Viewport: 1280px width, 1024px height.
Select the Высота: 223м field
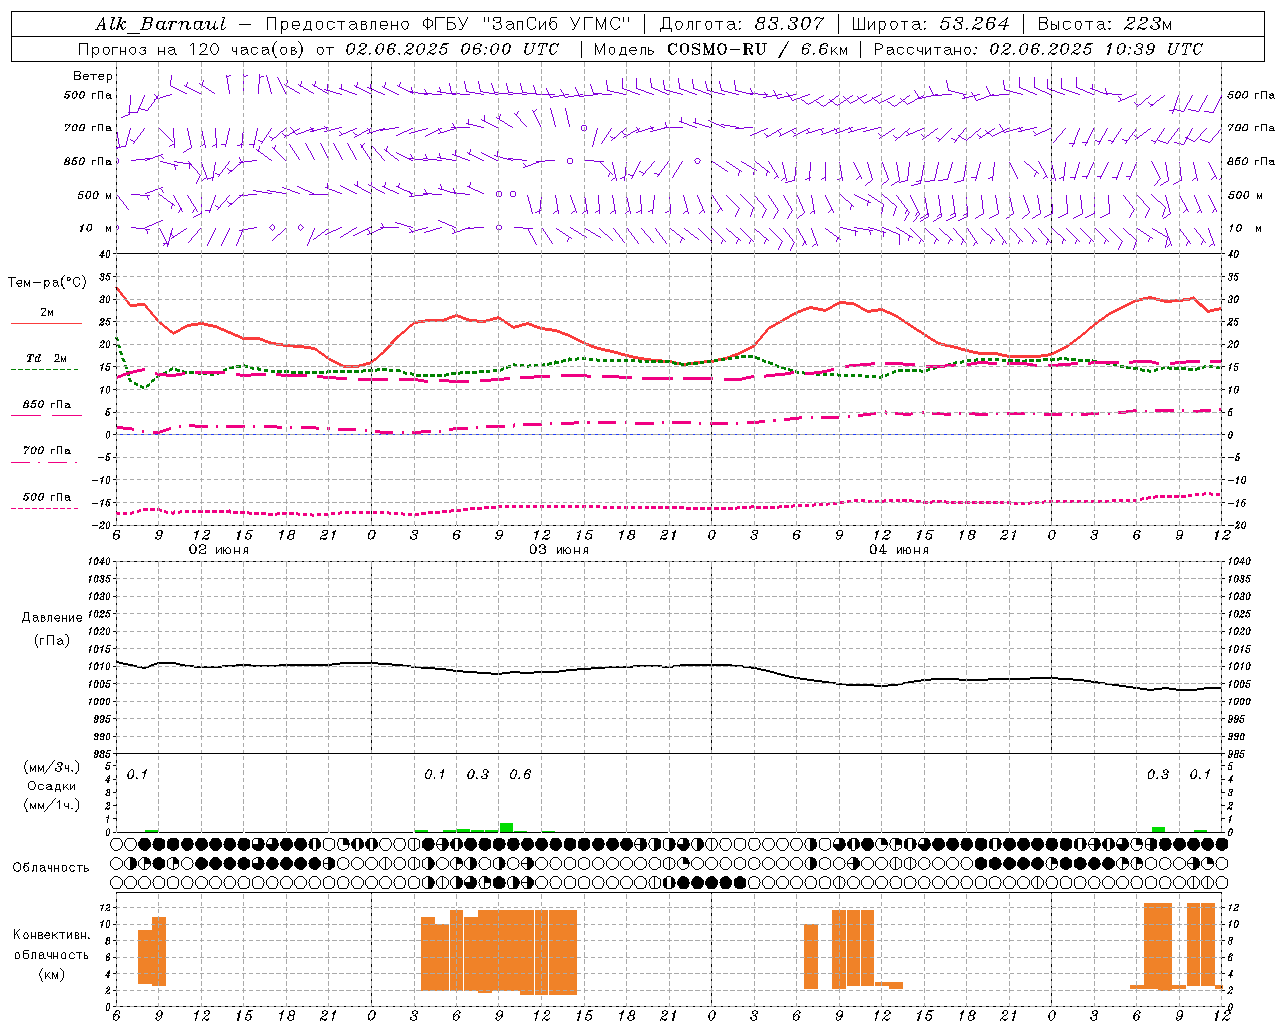point(1104,24)
